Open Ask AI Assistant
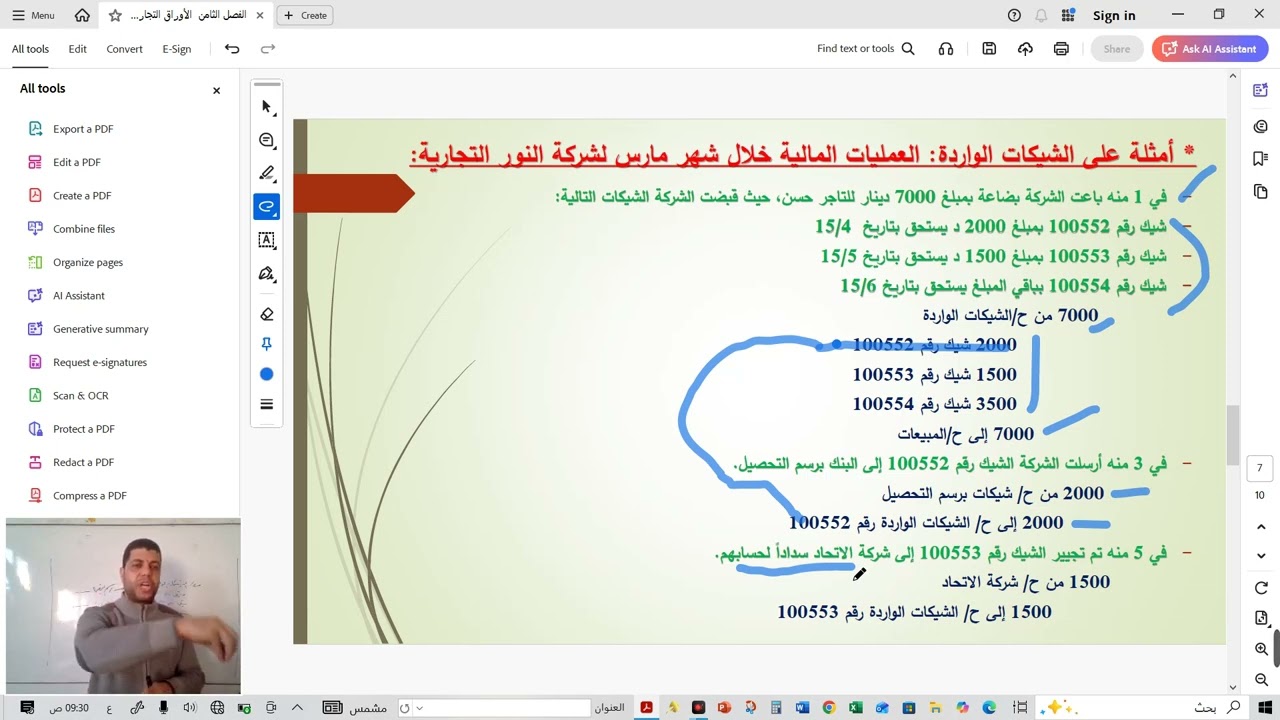Viewport: 1280px width, 720px height. pos(1210,49)
